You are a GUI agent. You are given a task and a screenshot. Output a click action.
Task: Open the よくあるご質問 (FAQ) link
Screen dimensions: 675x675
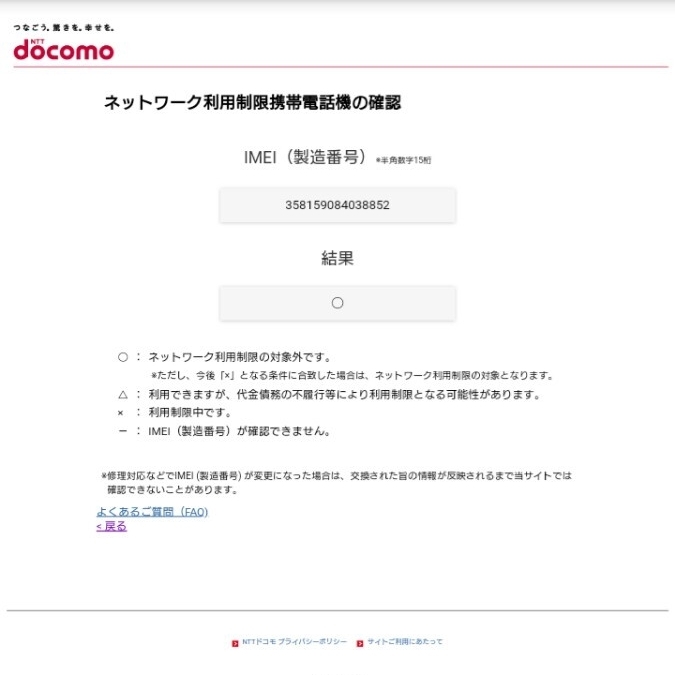point(152,511)
